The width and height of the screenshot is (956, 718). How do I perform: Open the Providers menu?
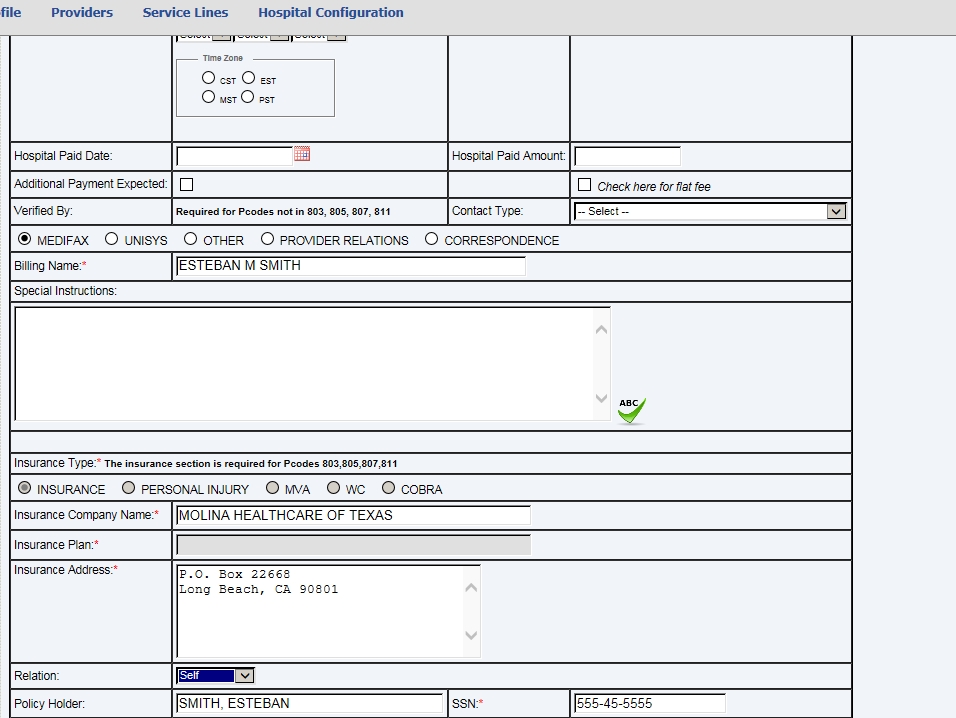[82, 13]
